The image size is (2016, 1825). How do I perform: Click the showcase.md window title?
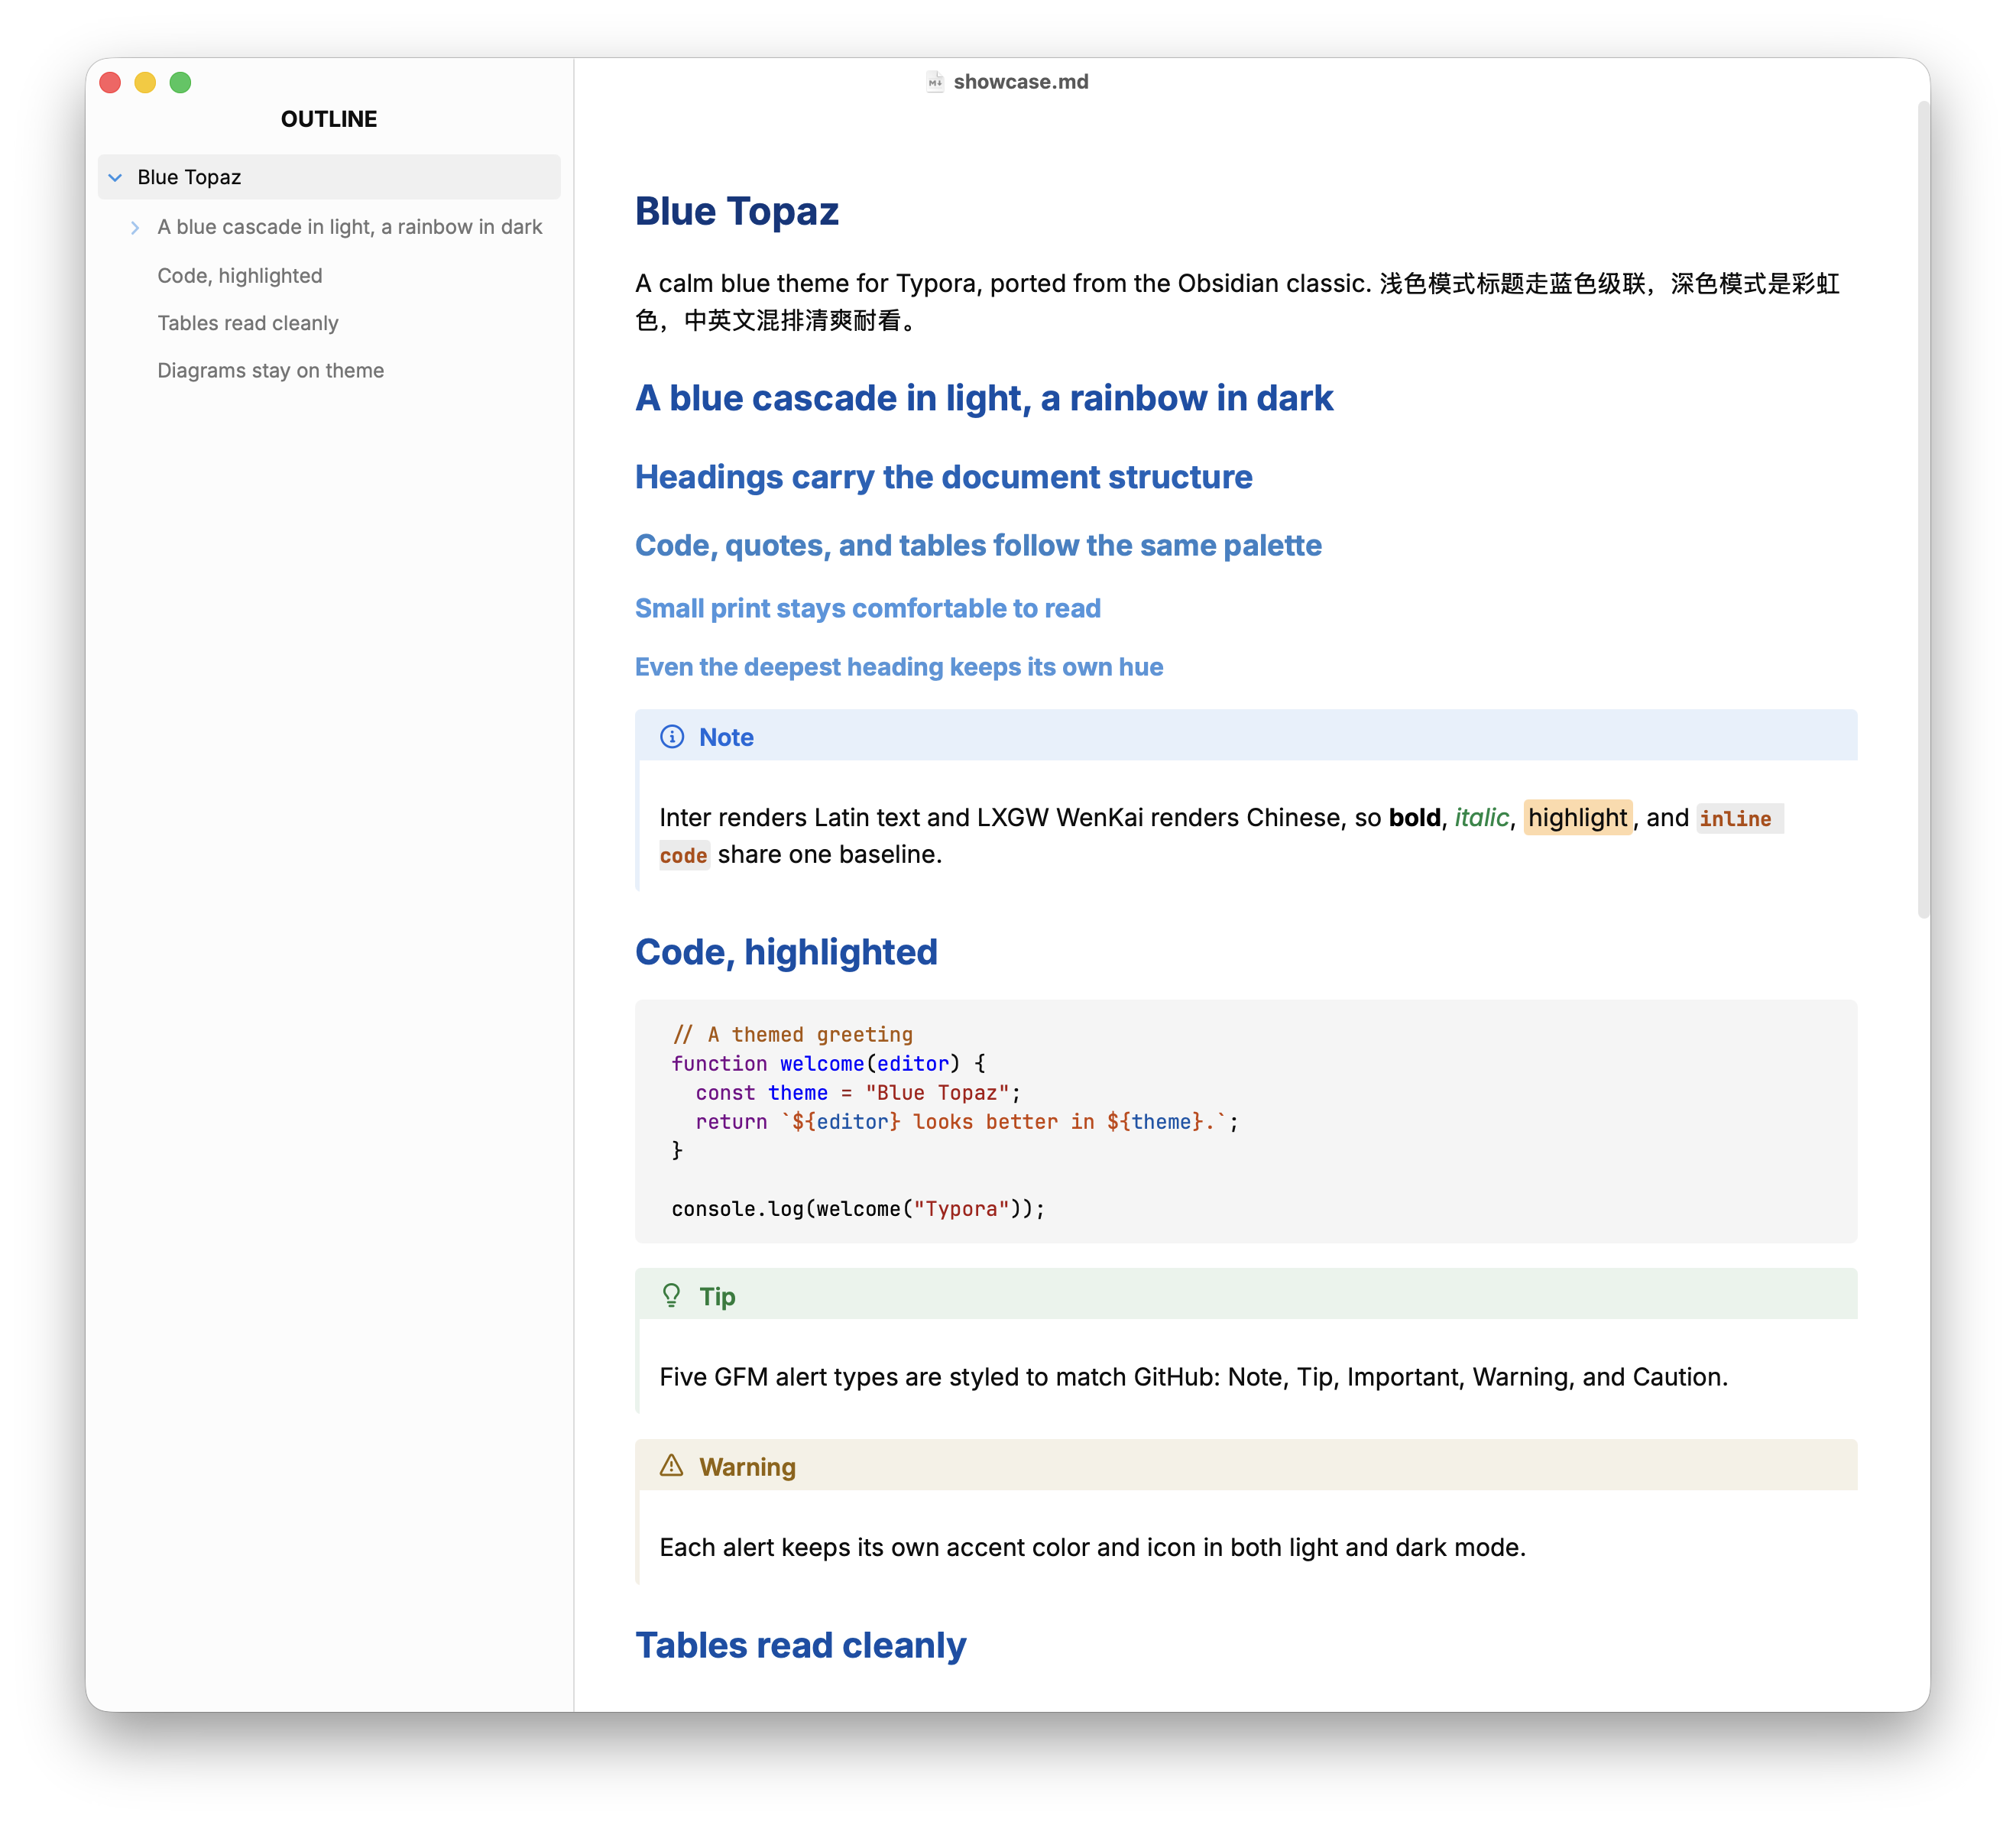point(1021,82)
